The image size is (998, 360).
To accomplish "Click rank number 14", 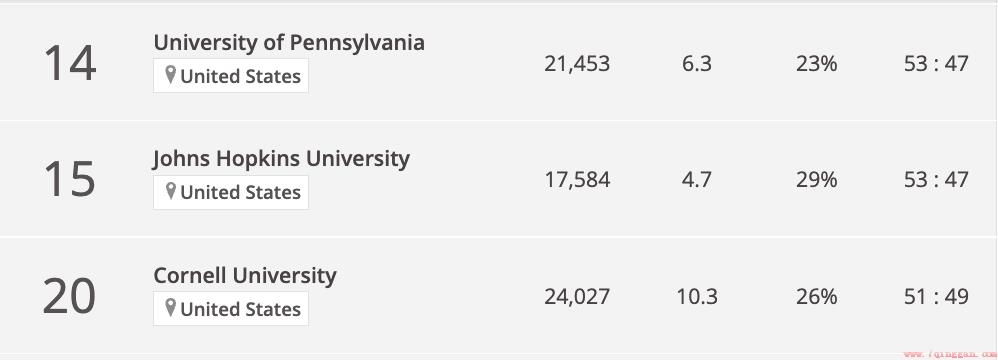I will pos(70,63).
